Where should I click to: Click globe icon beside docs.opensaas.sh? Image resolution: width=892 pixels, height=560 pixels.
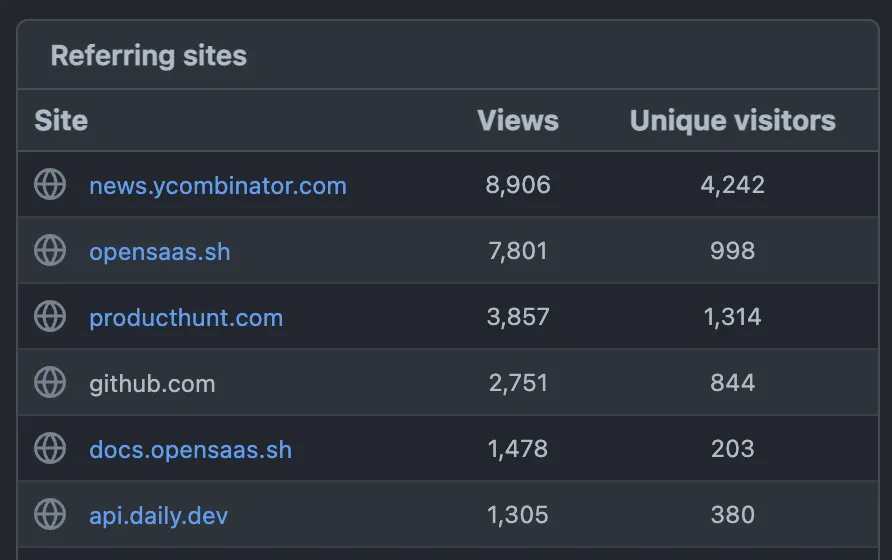click(x=50, y=449)
